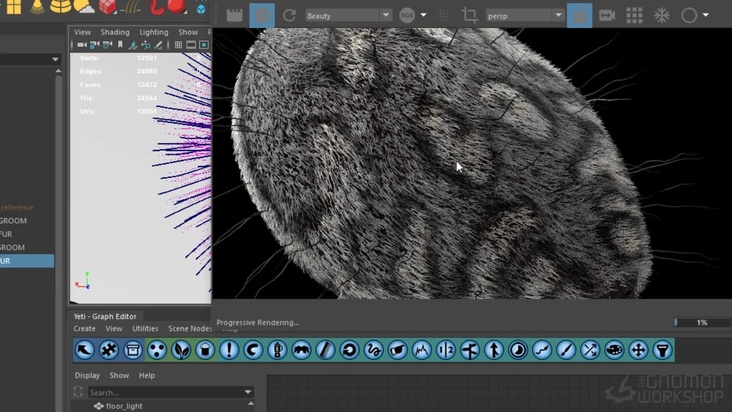732x412 pixels.
Task: Click the bucket node icon in Yeti toolbar
Action: (x=205, y=350)
